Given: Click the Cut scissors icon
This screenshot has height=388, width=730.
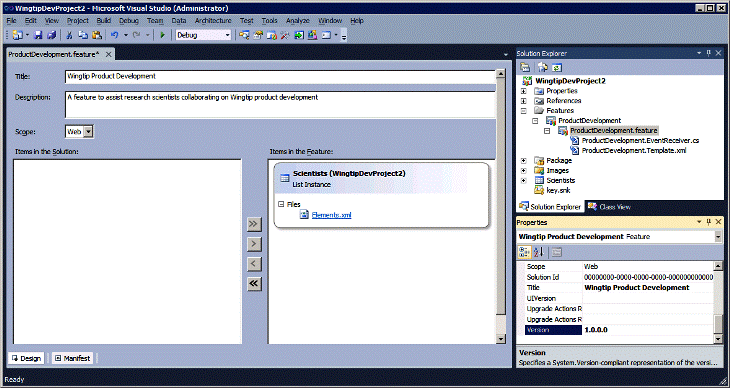Looking at the screenshot, I should [69, 35].
